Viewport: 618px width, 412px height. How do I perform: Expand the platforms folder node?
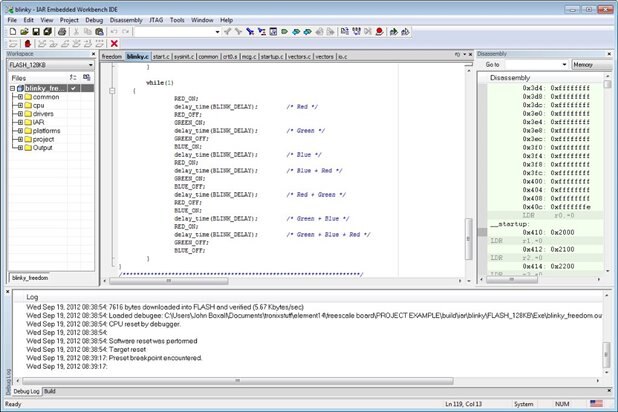20,130
